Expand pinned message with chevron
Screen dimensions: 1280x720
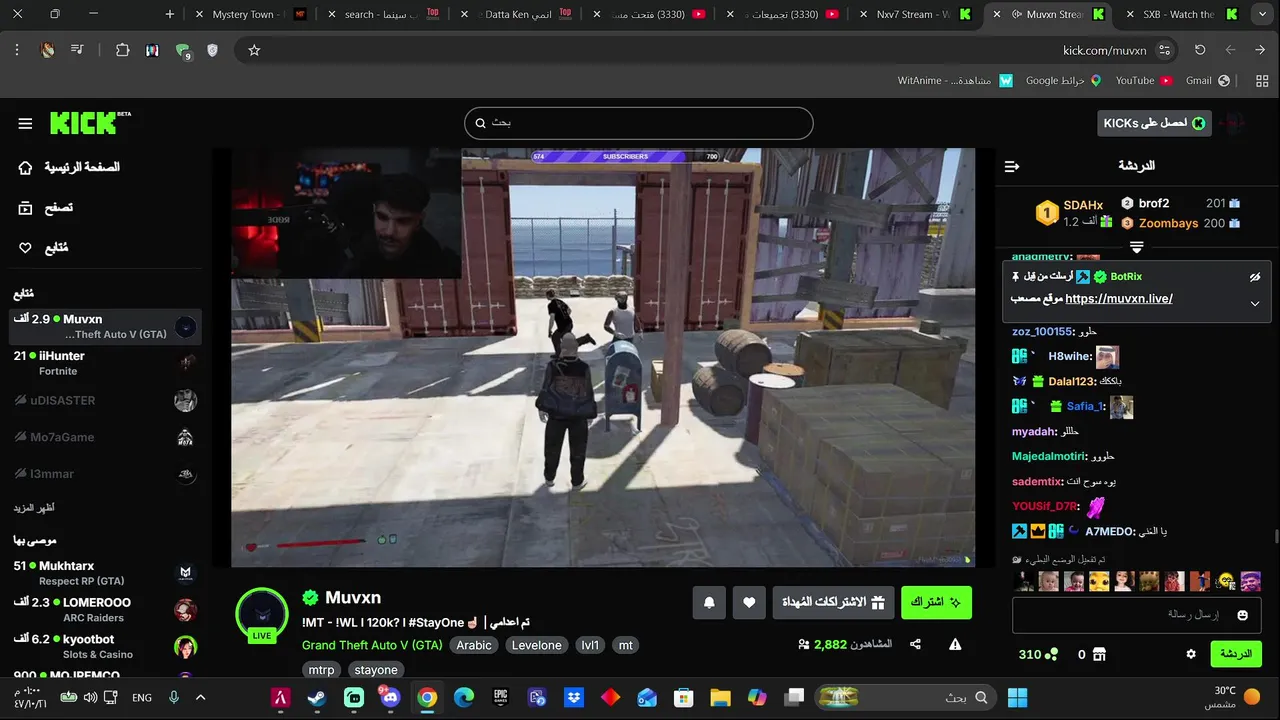1254,303
